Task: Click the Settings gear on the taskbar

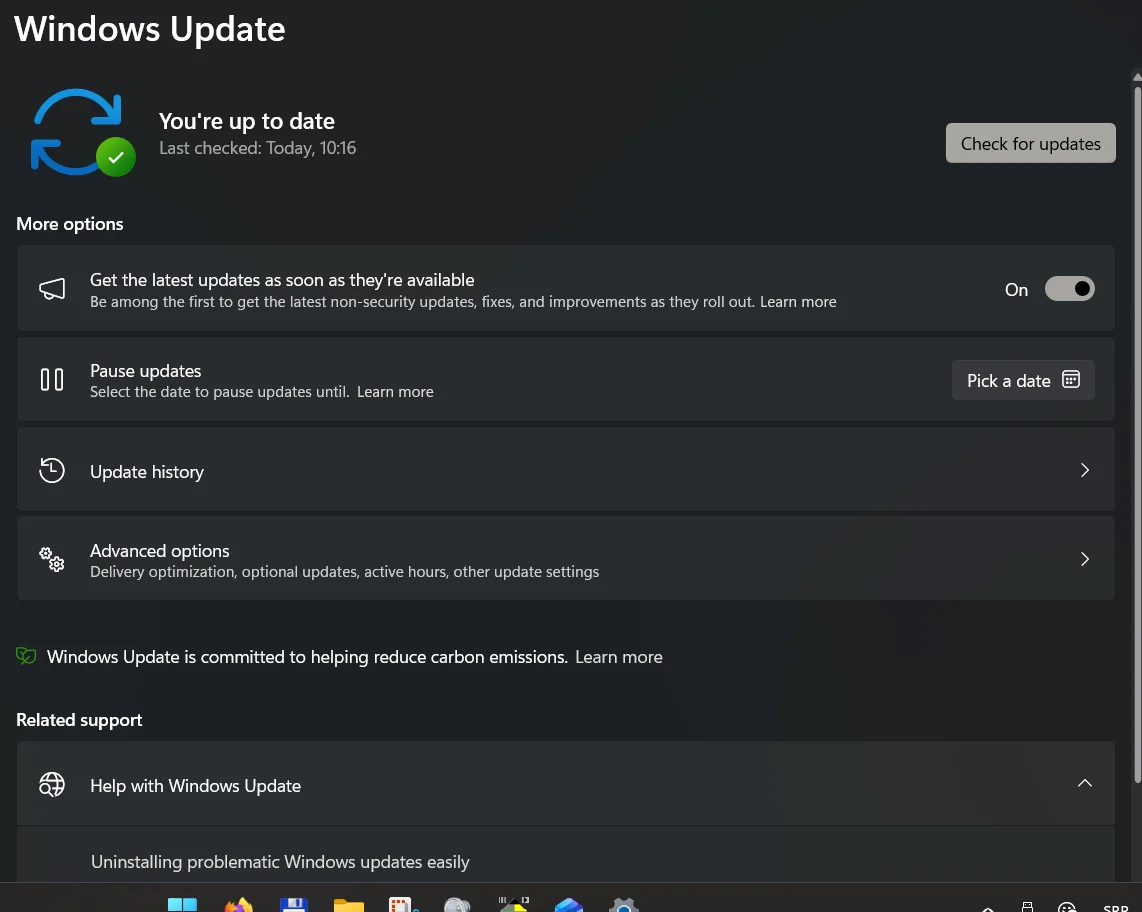Action: 623,905
